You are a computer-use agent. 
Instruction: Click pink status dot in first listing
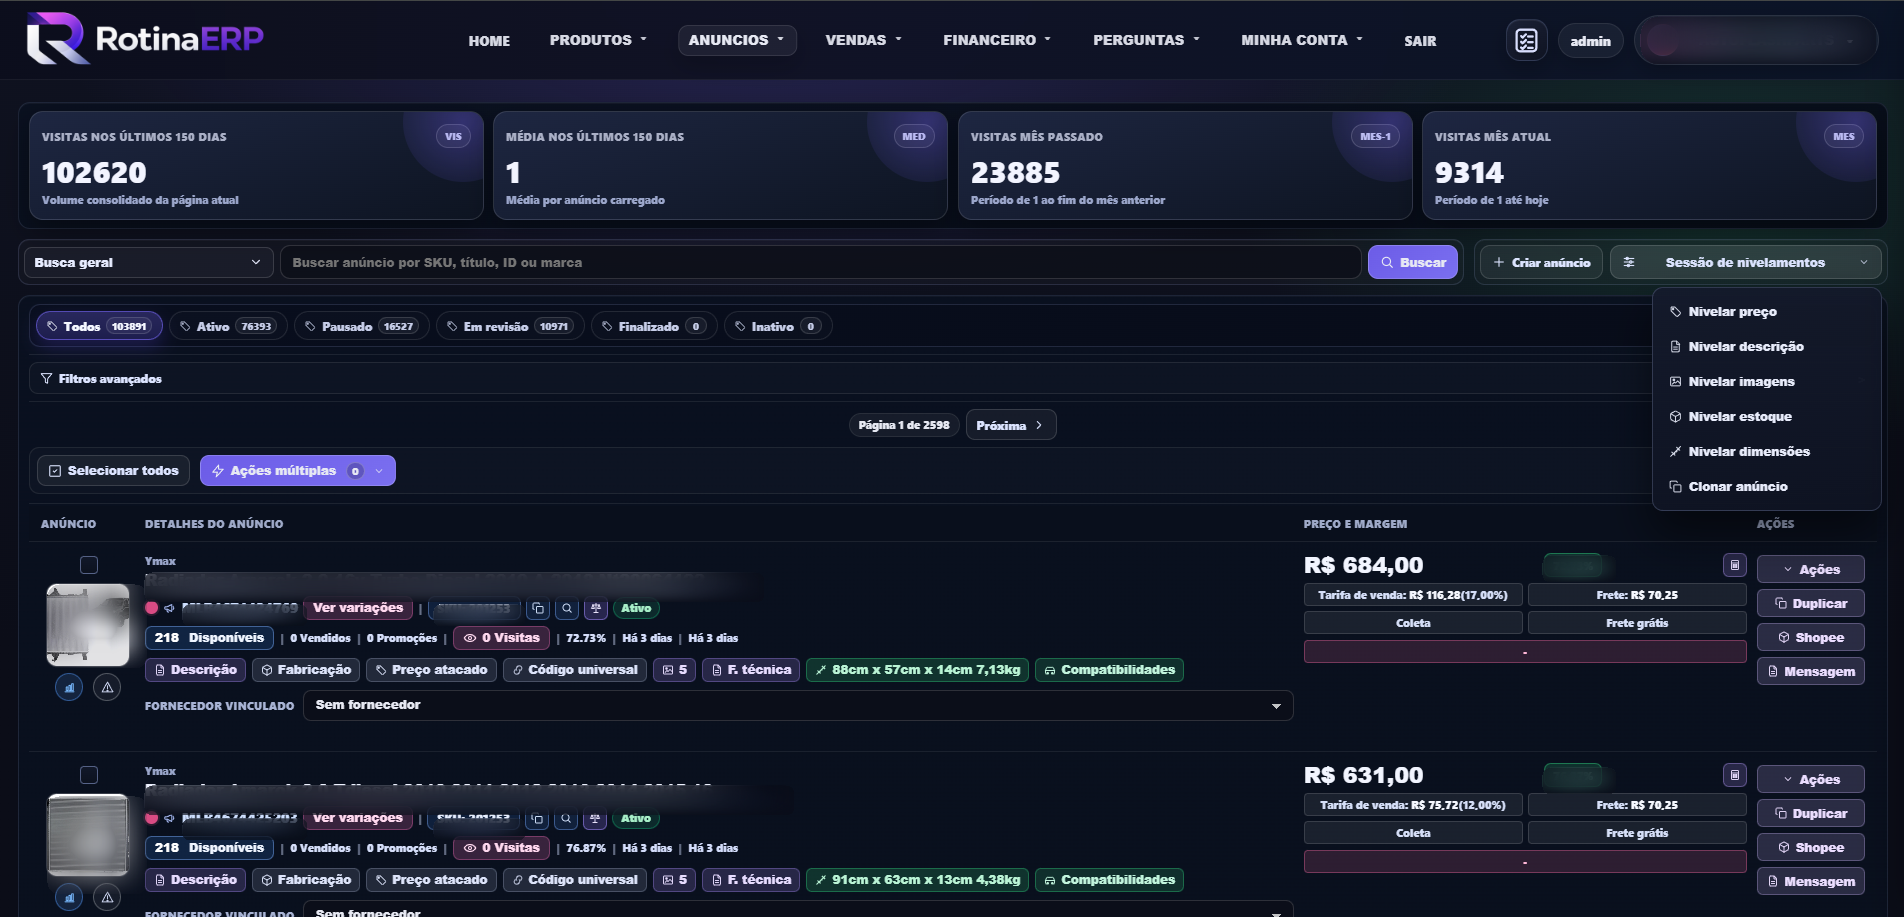tap(152, 608)
